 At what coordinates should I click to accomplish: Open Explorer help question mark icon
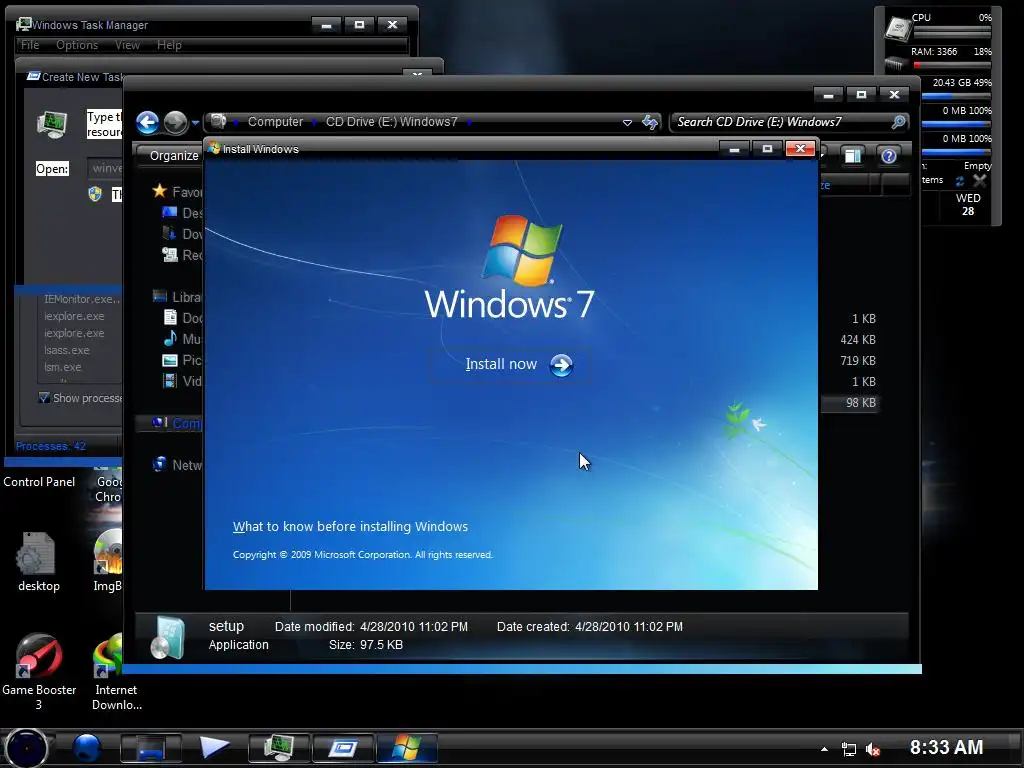click(888, 155)
